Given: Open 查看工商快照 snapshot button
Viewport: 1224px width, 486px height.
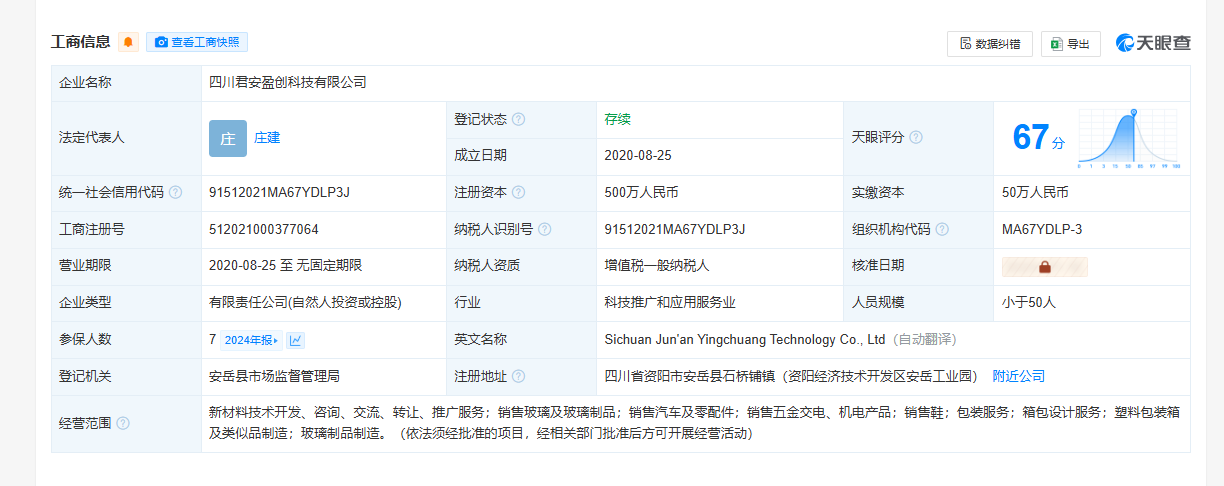Looking at the screenshot, I should (197, 42).
